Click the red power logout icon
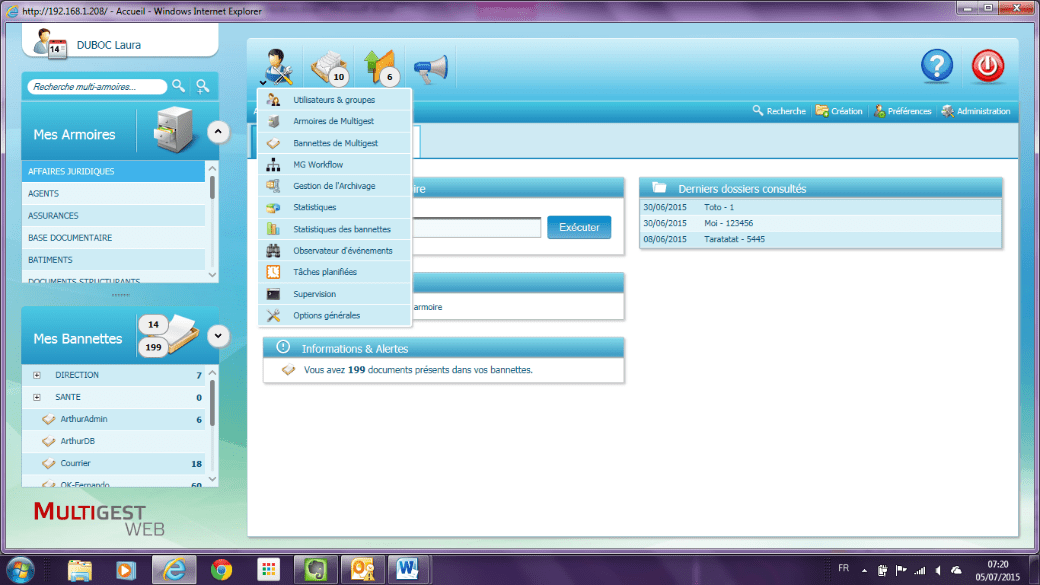The height and width of the screenshot is (585, 1040). point(988,66)
